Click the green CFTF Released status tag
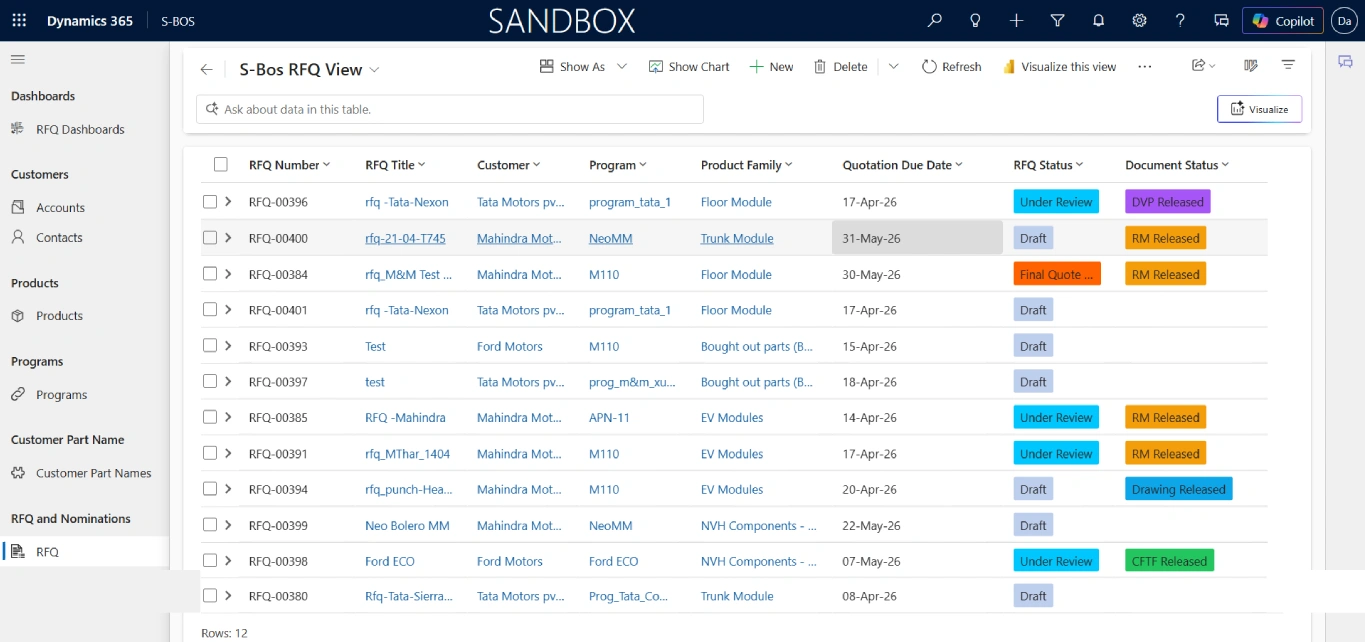The width and height of the screenshot is (1365, 642). [1169, 561]
